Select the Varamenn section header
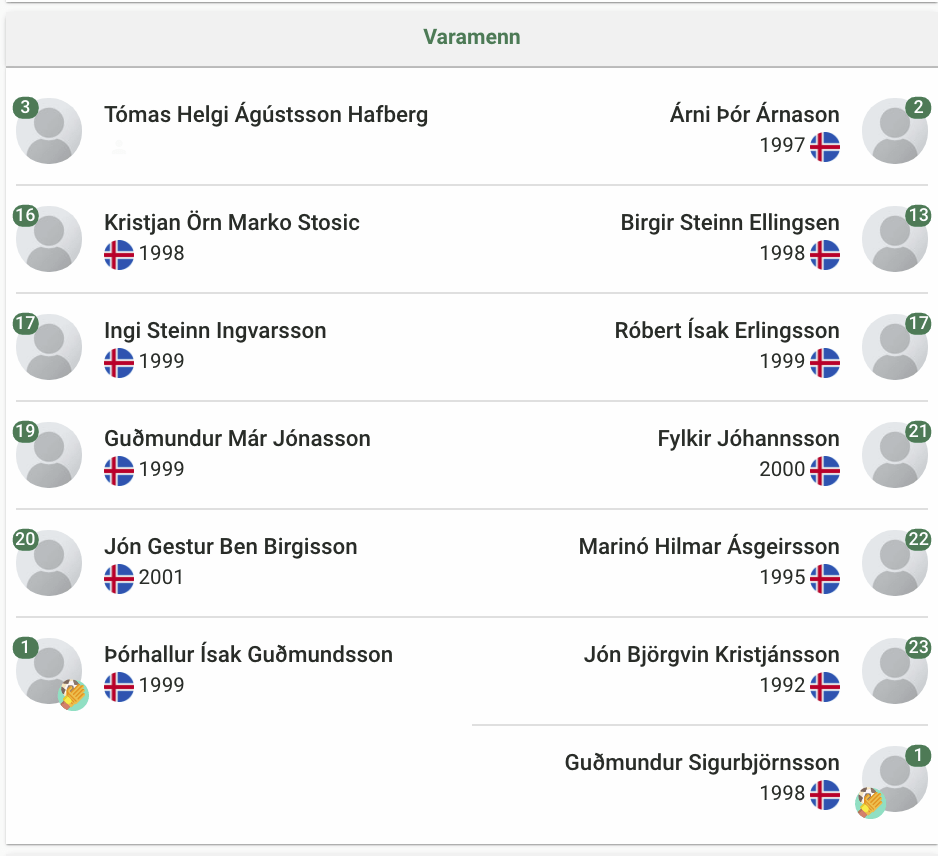 [x=471, y=37]
